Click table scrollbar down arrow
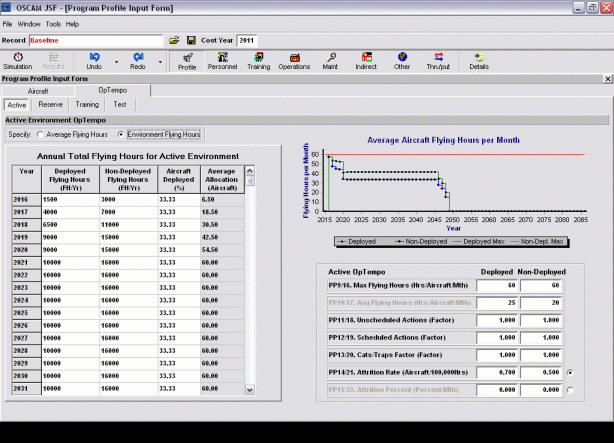Screen dimensions: 614x443 pos(249,390)
